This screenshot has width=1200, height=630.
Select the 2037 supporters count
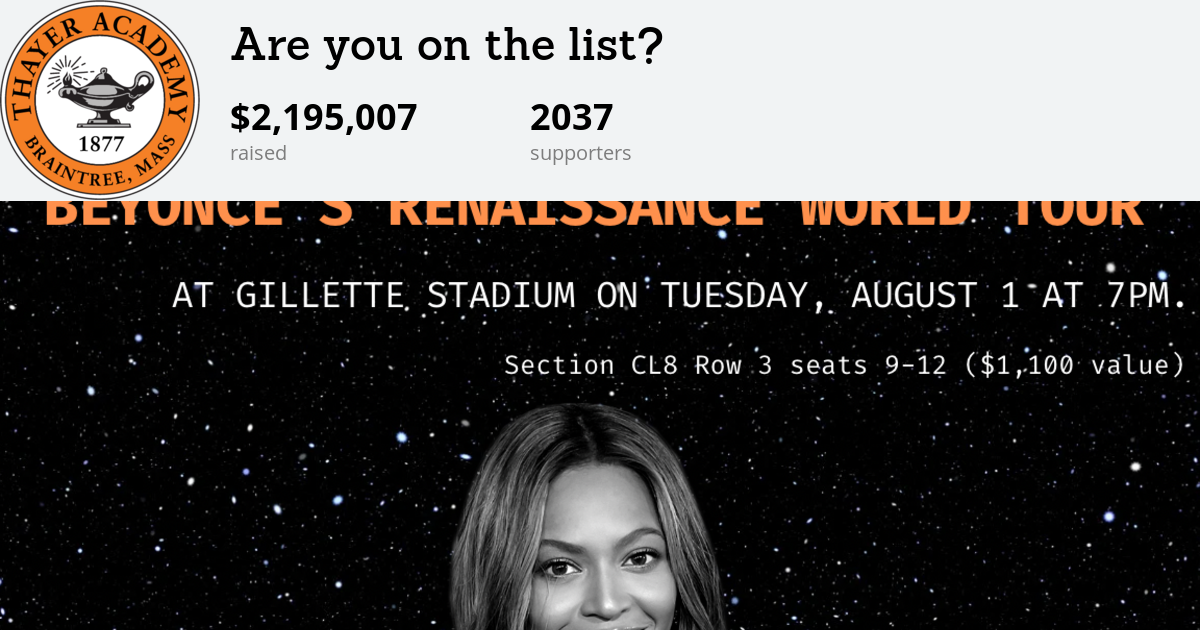[571, 118]
